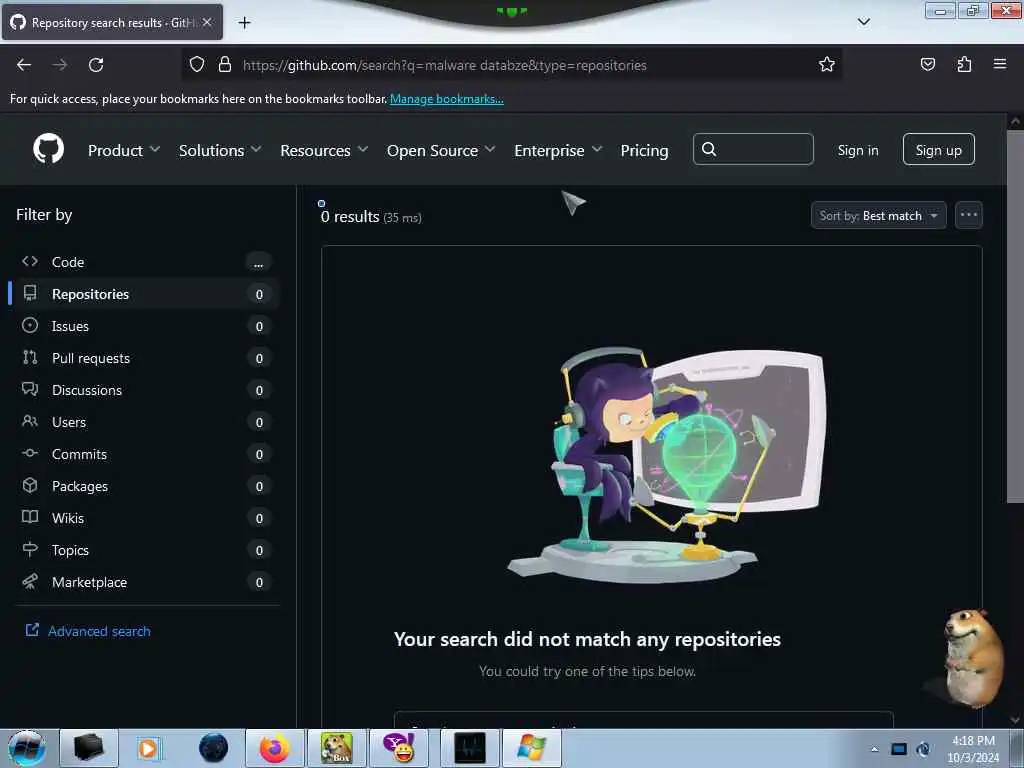
Task: Bookmark this page with the star icon
Action: coord(827,64)
